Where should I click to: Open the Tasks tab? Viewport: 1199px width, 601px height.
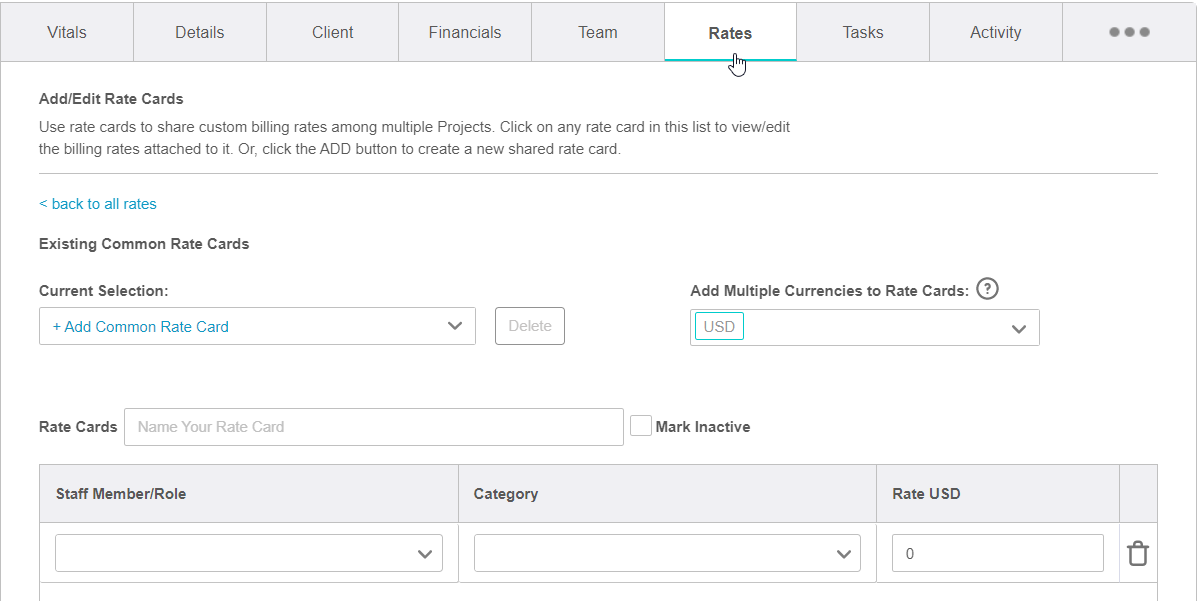point(863,32)
